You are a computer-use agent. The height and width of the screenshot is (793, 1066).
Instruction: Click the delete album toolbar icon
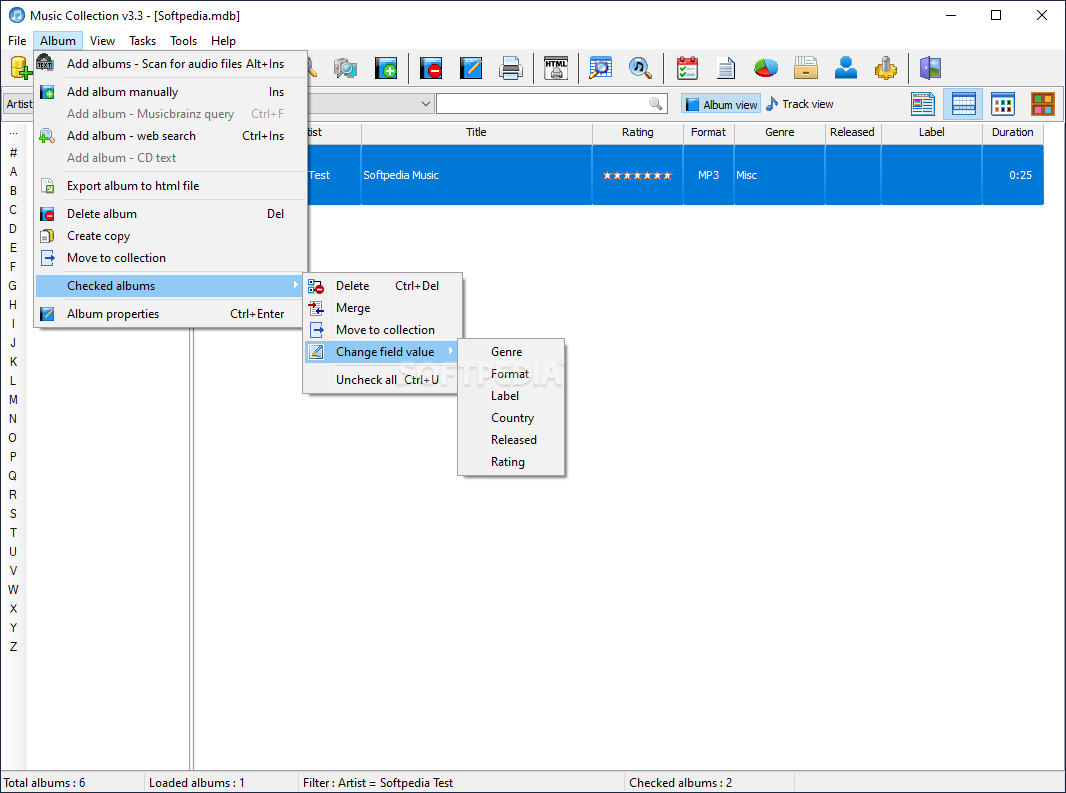431,68
